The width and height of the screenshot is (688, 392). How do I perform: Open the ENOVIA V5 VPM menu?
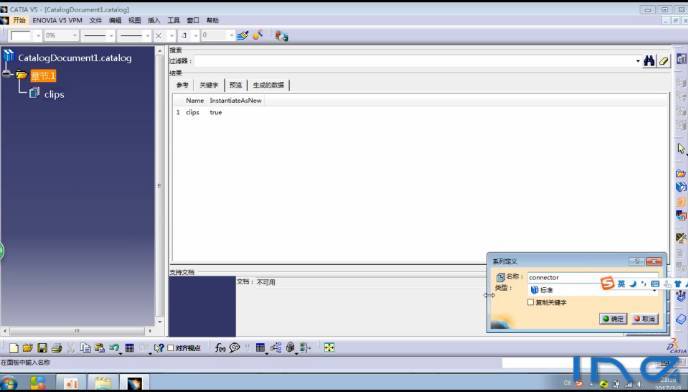pyautogui.click(x=57, y=20)
